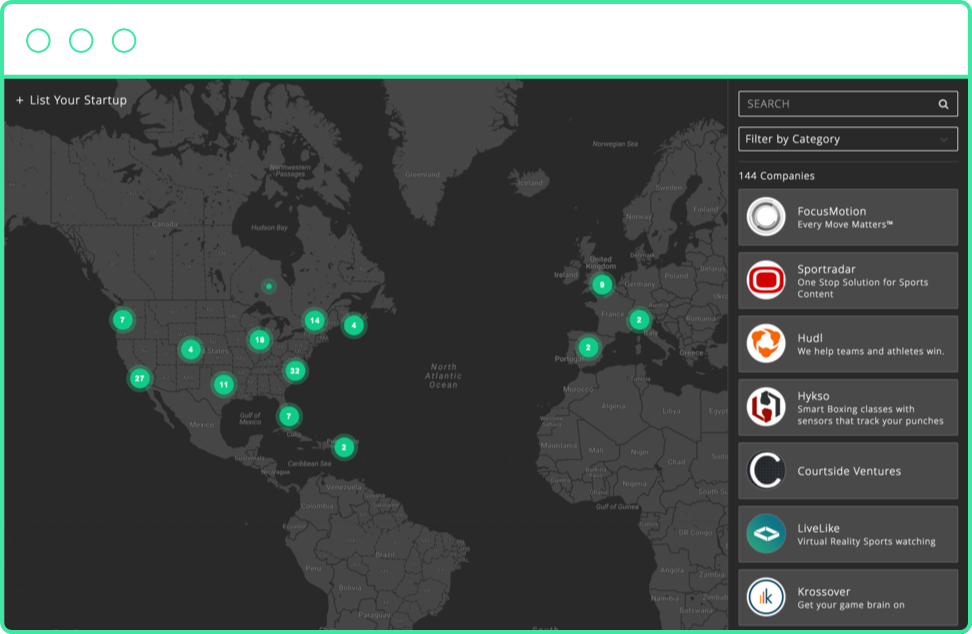The height and width of the screenshot is (634, 972).
Task: Click the 'Smart Boxing classes' description text
Action: (x=870, y=415)
